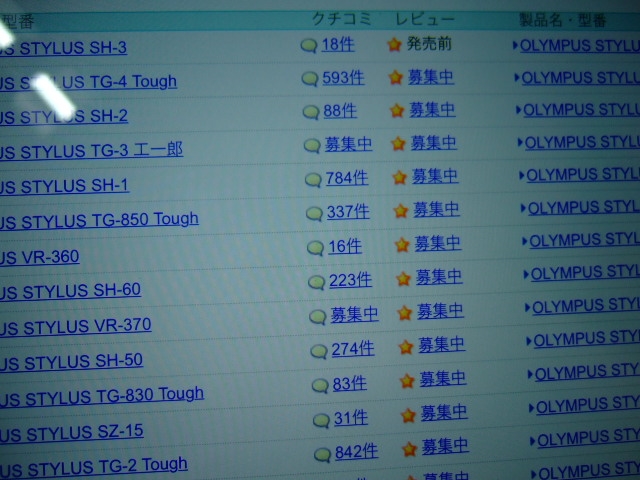Open review 募集中 link in 842件 row
This screenshot has height=480, width=640.
click(x=445, y=446)
